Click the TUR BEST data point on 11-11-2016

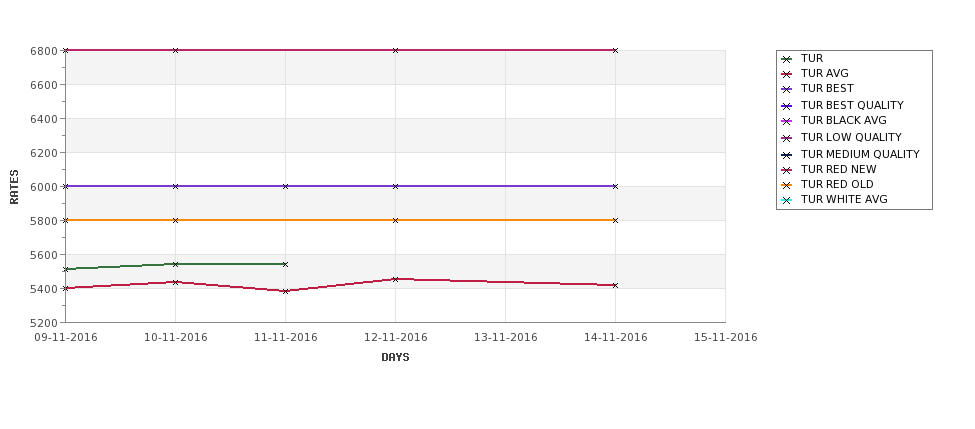coord(285,186)
